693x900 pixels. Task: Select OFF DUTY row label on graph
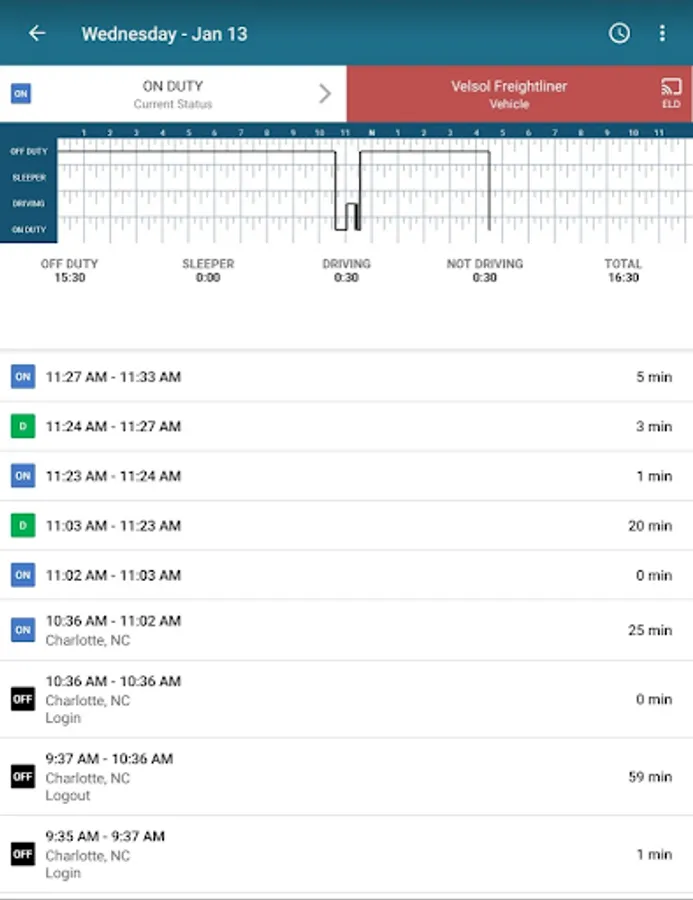(x=29, y=152)
